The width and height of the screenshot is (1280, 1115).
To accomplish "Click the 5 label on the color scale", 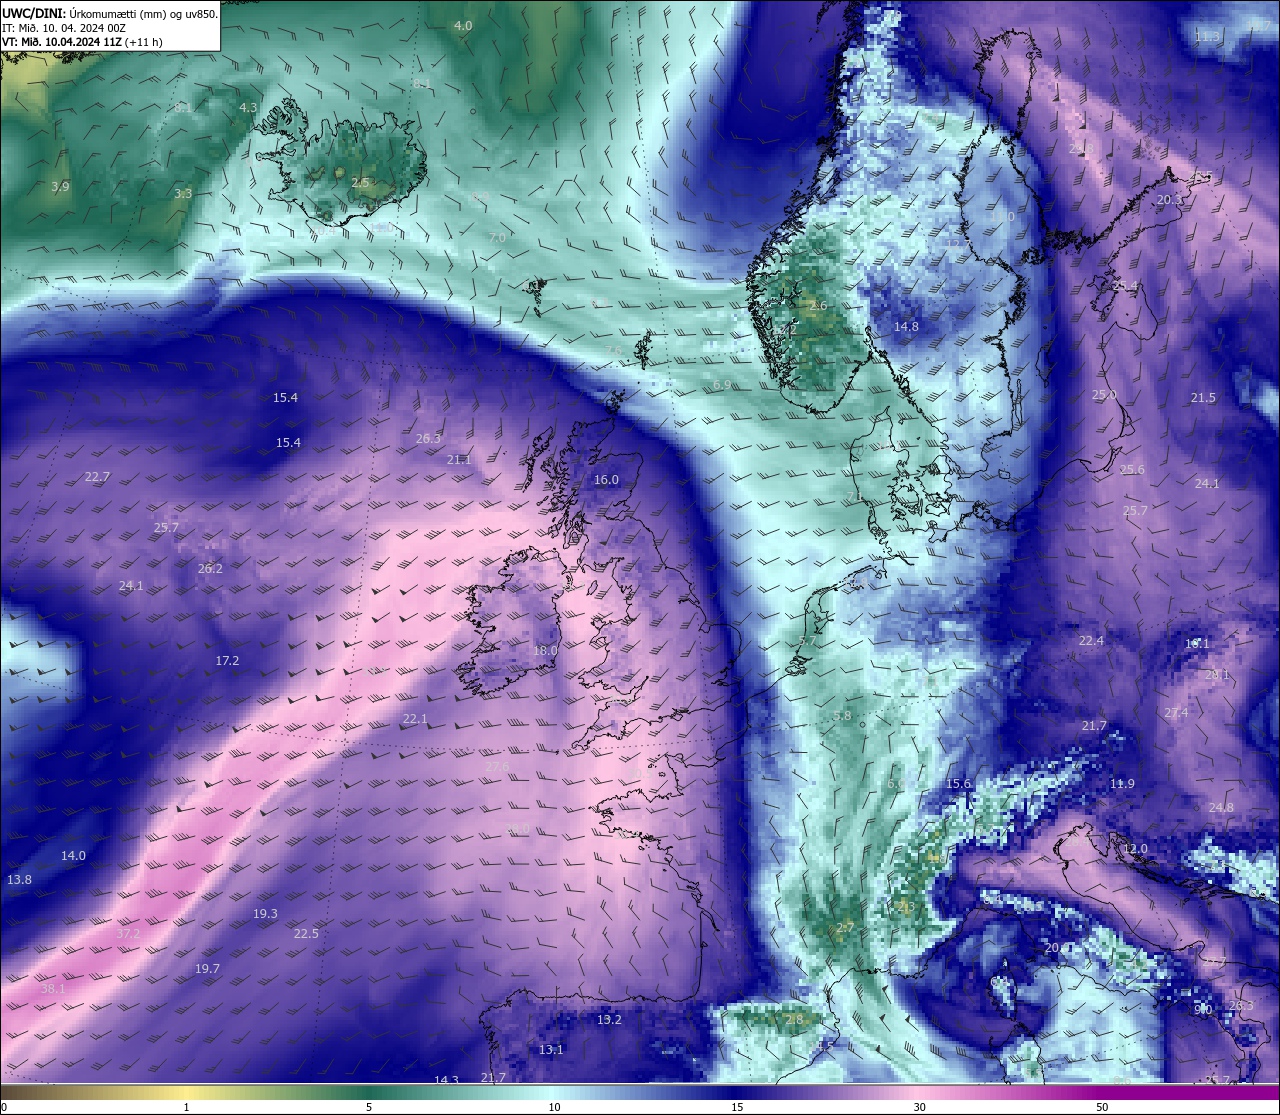I will (369, 1107).
